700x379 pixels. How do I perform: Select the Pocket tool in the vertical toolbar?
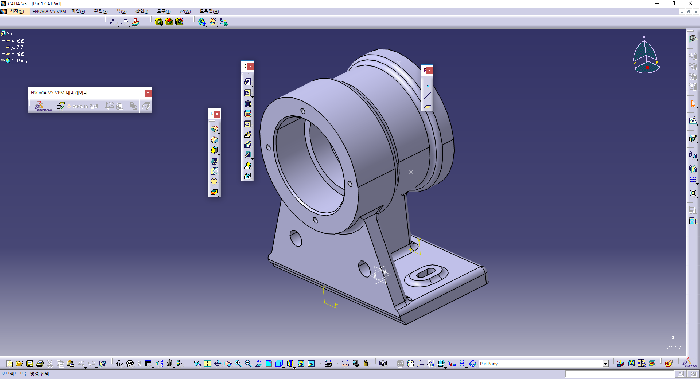[247, 93]
